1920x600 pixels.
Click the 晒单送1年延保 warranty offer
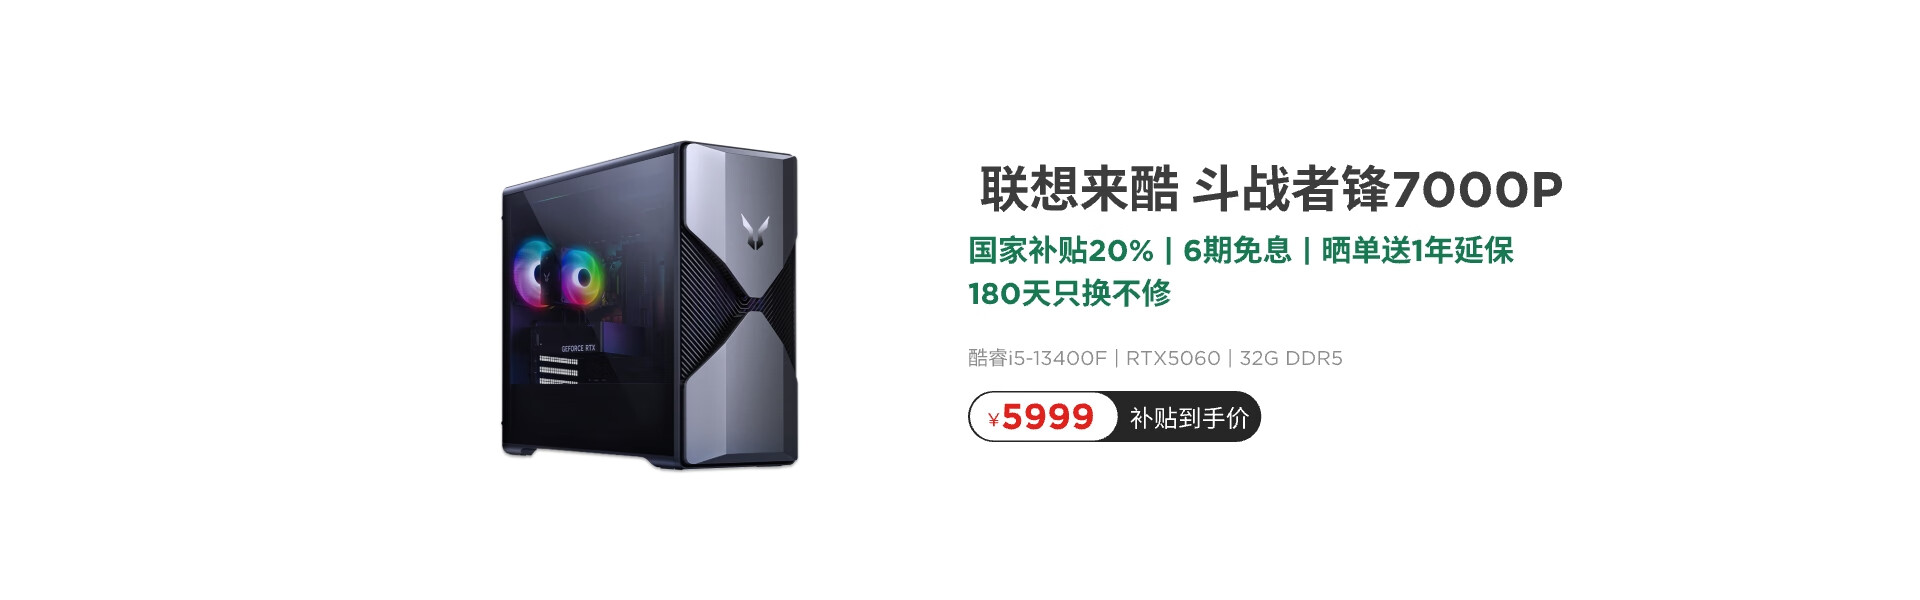[x=1417, y=250]
